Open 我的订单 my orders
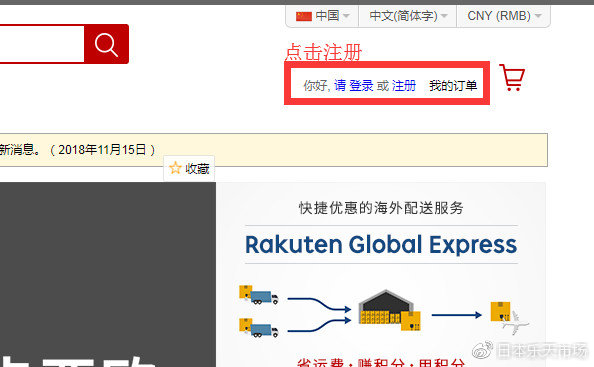The width and height of the screenshot is (594, 367). 453,86
